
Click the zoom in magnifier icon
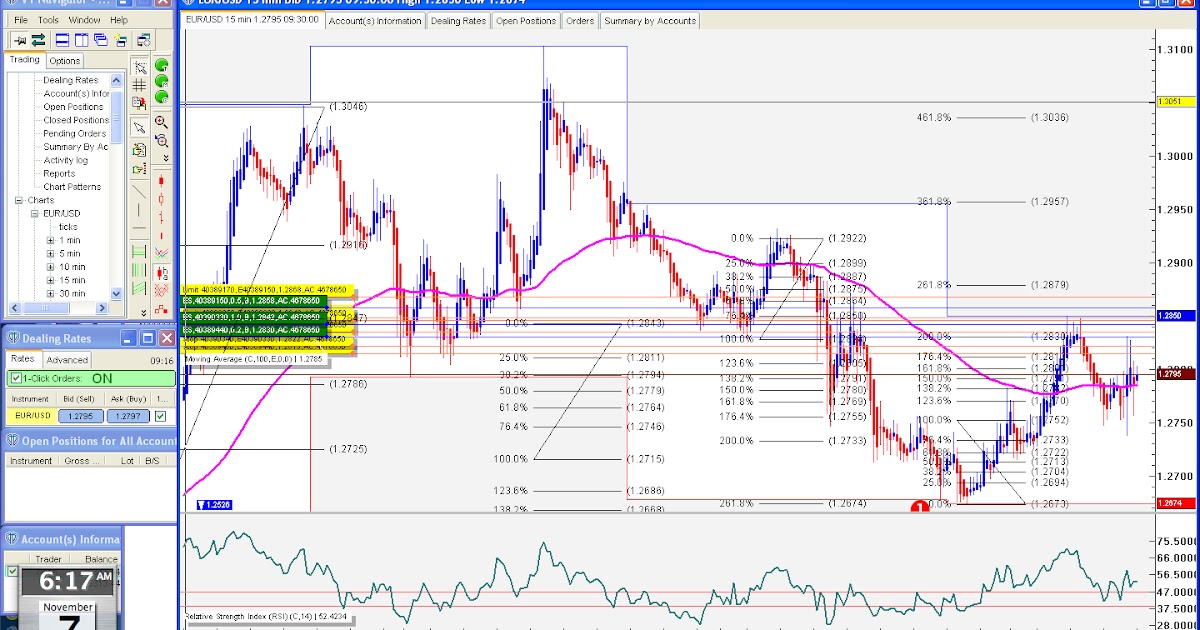coord(161,121)
